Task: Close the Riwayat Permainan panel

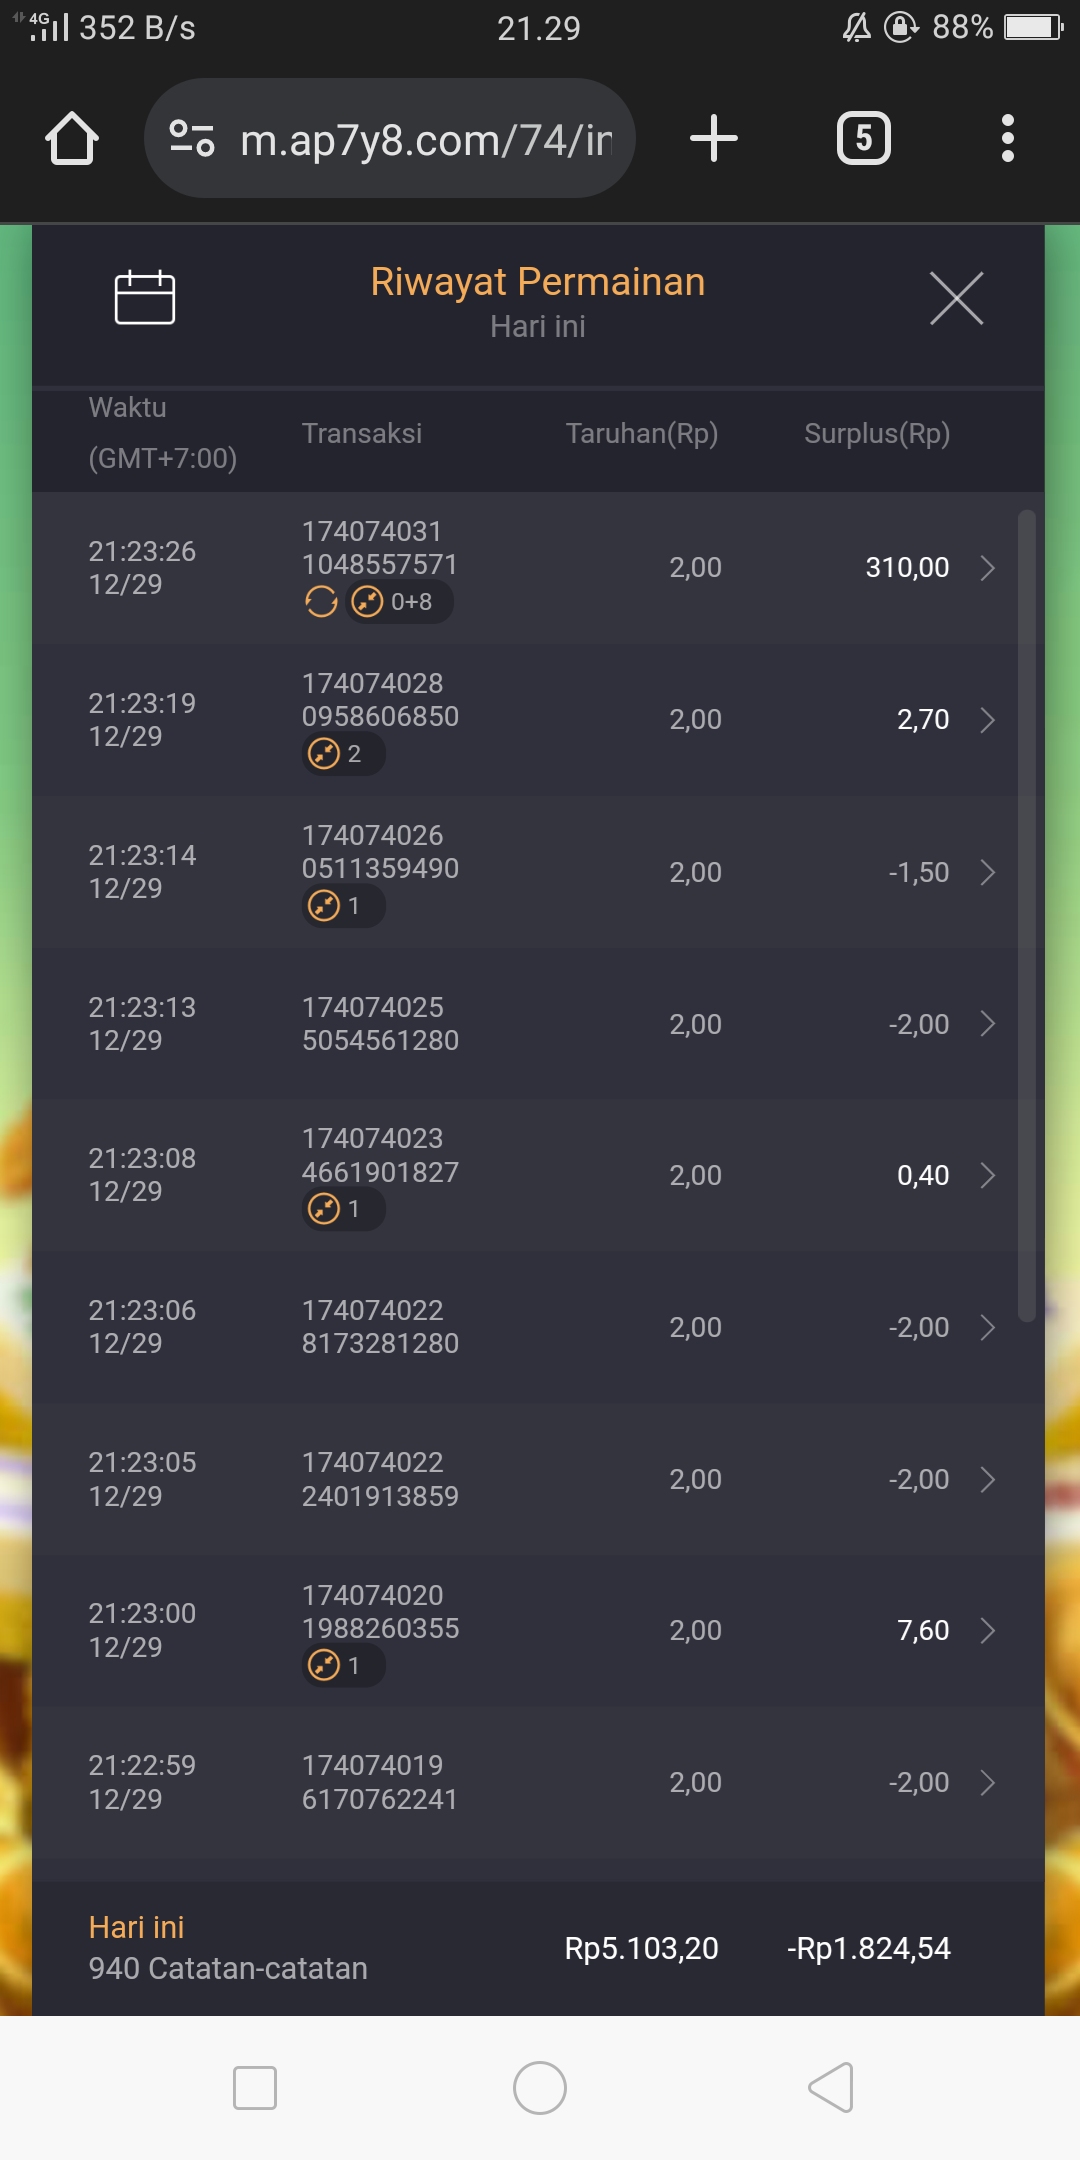Action: point(956,298)
